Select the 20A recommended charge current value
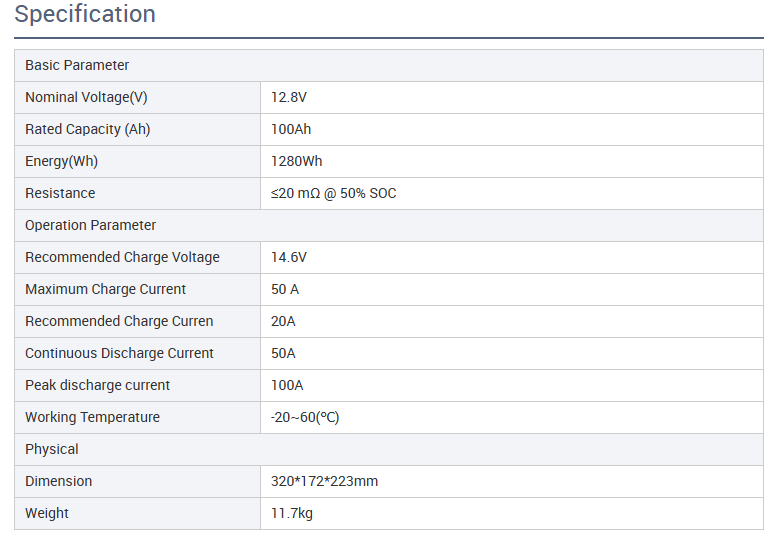The width and height of the screenshot is (778, 533). point(283,321)
